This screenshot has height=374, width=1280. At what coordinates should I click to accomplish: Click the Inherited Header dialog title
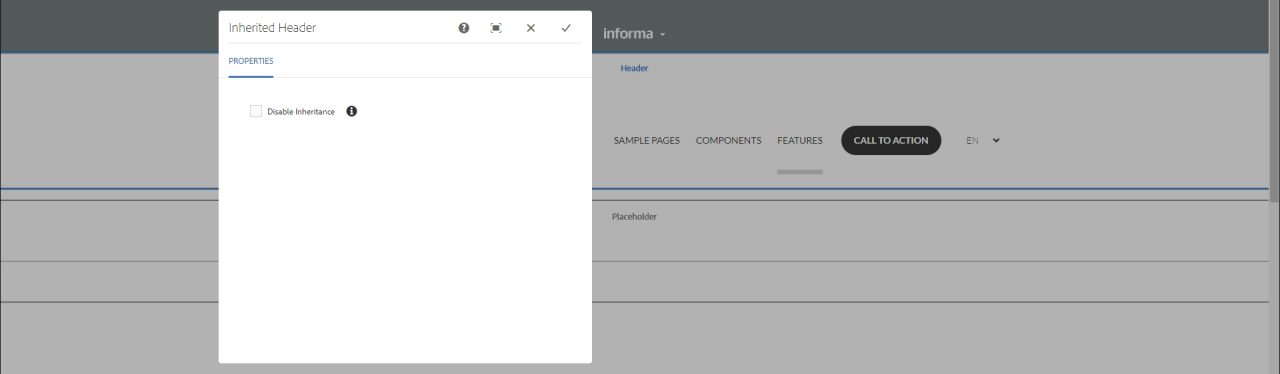(x=272, y=28)
